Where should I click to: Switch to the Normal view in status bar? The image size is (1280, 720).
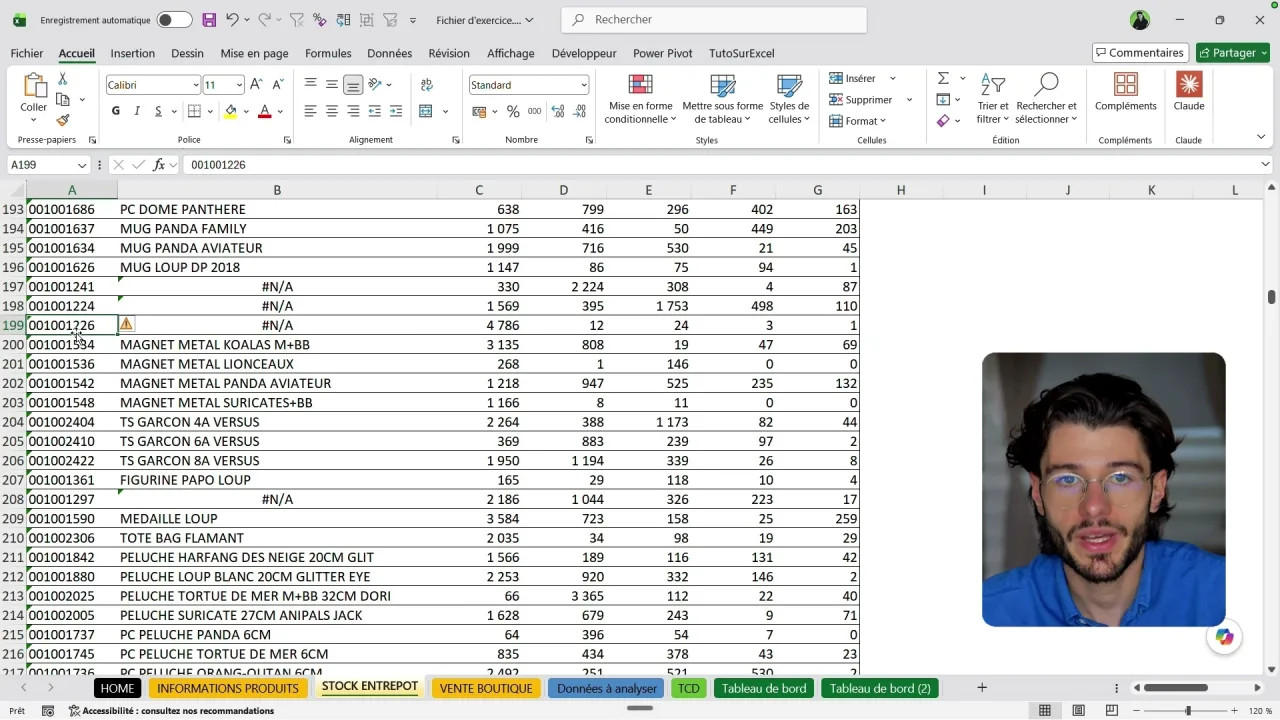(x=1045, y=711)
